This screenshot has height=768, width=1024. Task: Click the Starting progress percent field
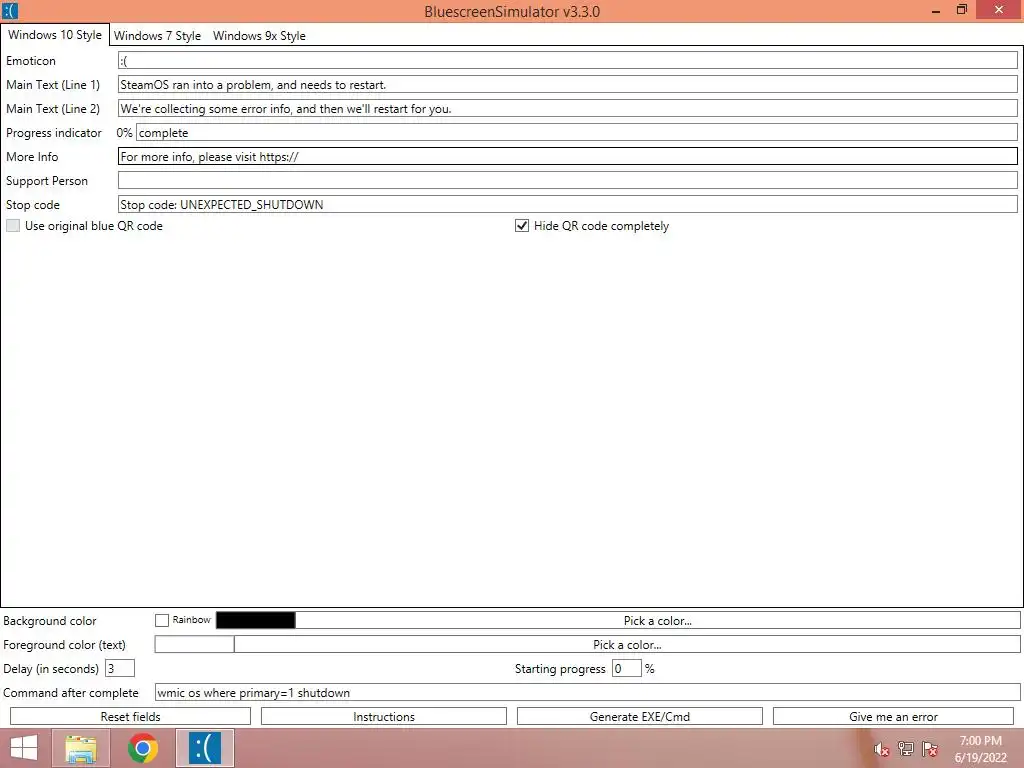pyautogui.click(x=626, y=669)
